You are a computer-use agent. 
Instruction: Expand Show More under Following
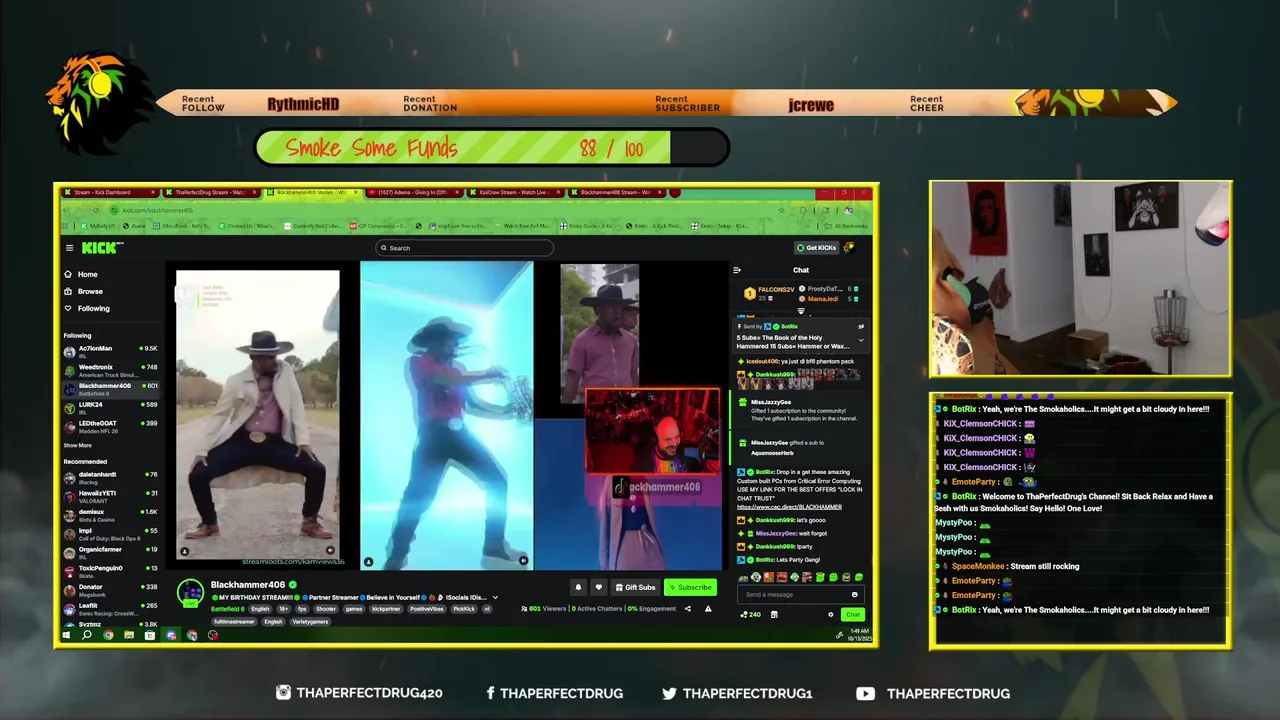coord(78,445)
